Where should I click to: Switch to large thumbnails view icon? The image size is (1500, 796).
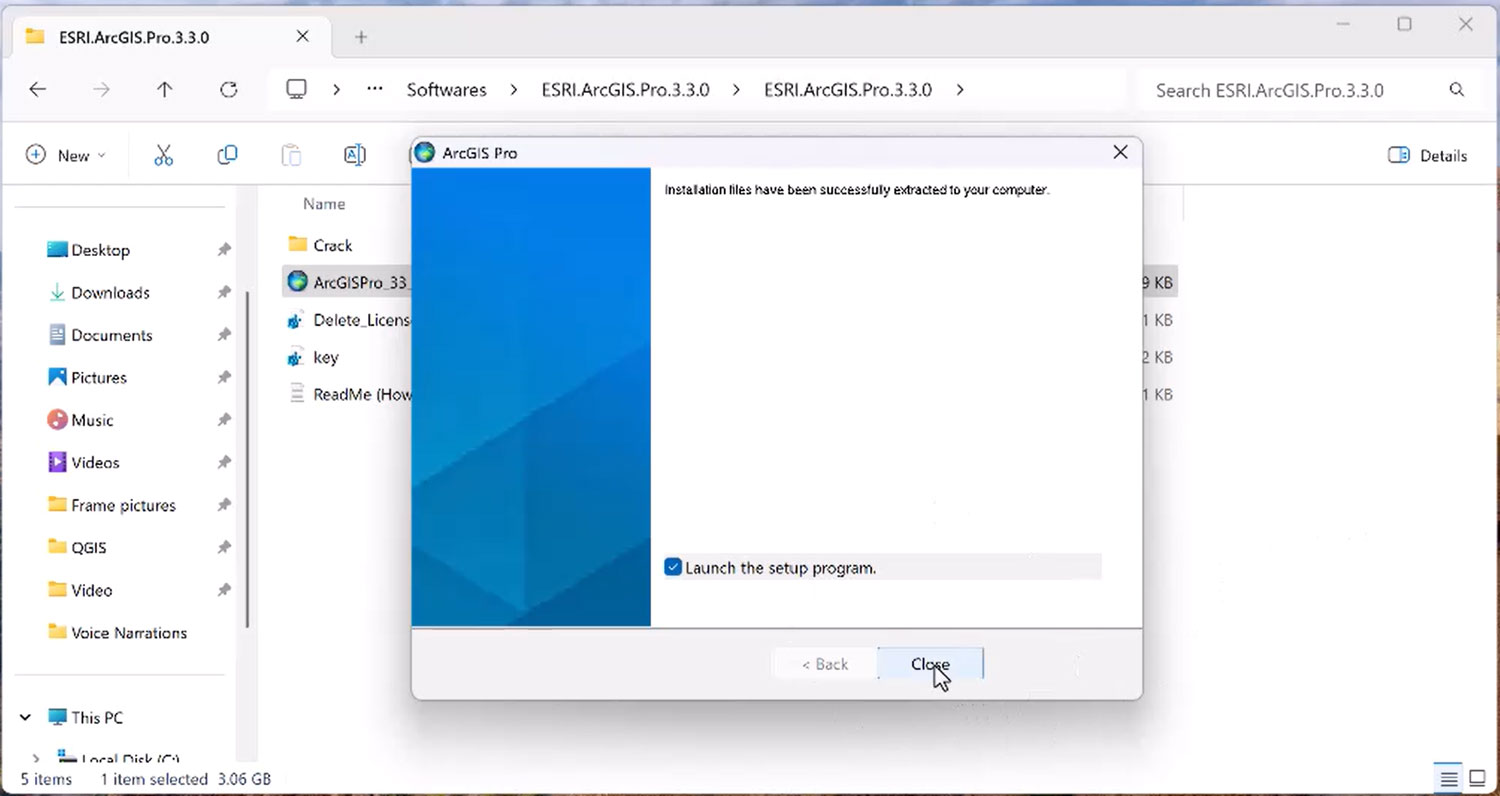point(1477,778)
